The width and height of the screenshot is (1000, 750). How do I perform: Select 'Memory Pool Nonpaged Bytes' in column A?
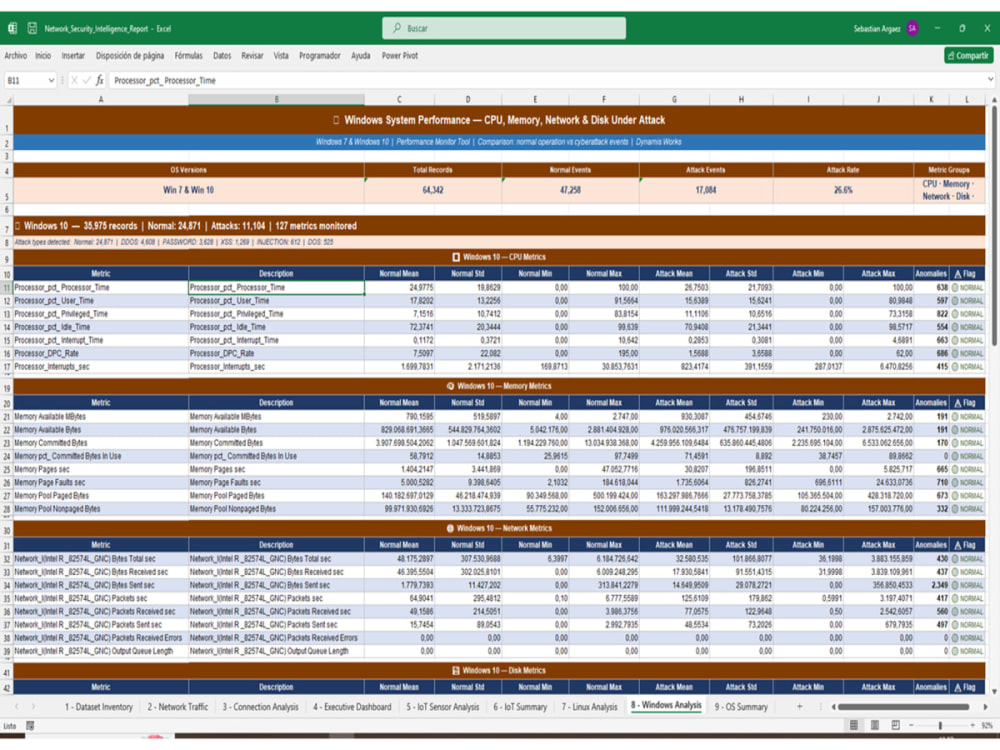point(101,509)
